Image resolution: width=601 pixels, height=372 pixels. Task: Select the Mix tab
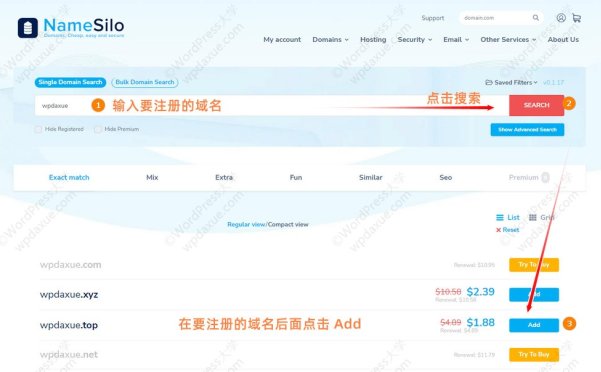pyautogui.click(x=152, y=177)
